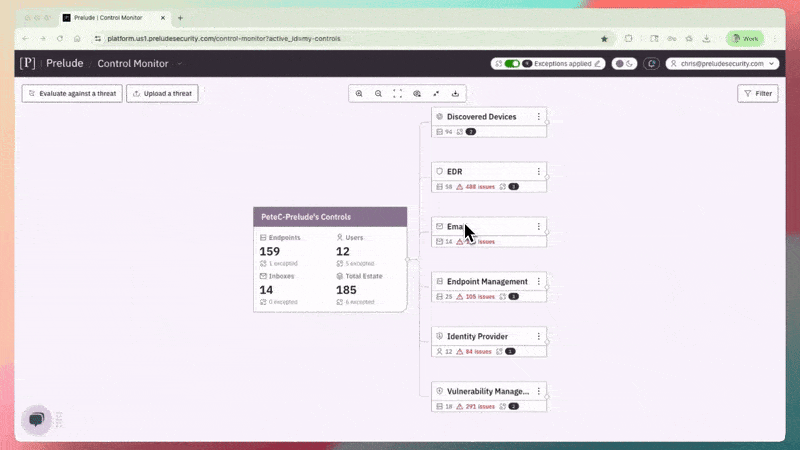This screenshot has height=450, width=800.
Task: Click the Discovered Devices exceptions badge
Action: (x=470, y=132)
